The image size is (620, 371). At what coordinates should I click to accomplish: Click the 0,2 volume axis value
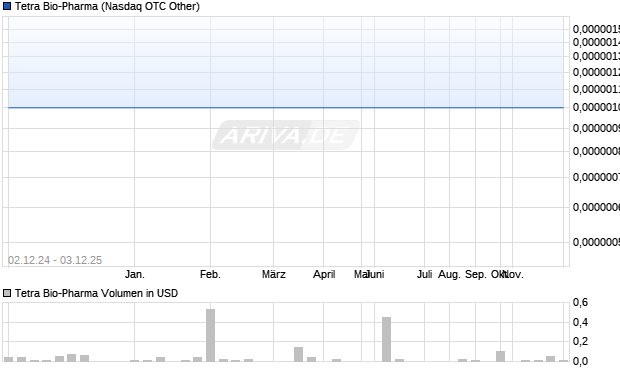pyautogui.click(x=580, y=341)
